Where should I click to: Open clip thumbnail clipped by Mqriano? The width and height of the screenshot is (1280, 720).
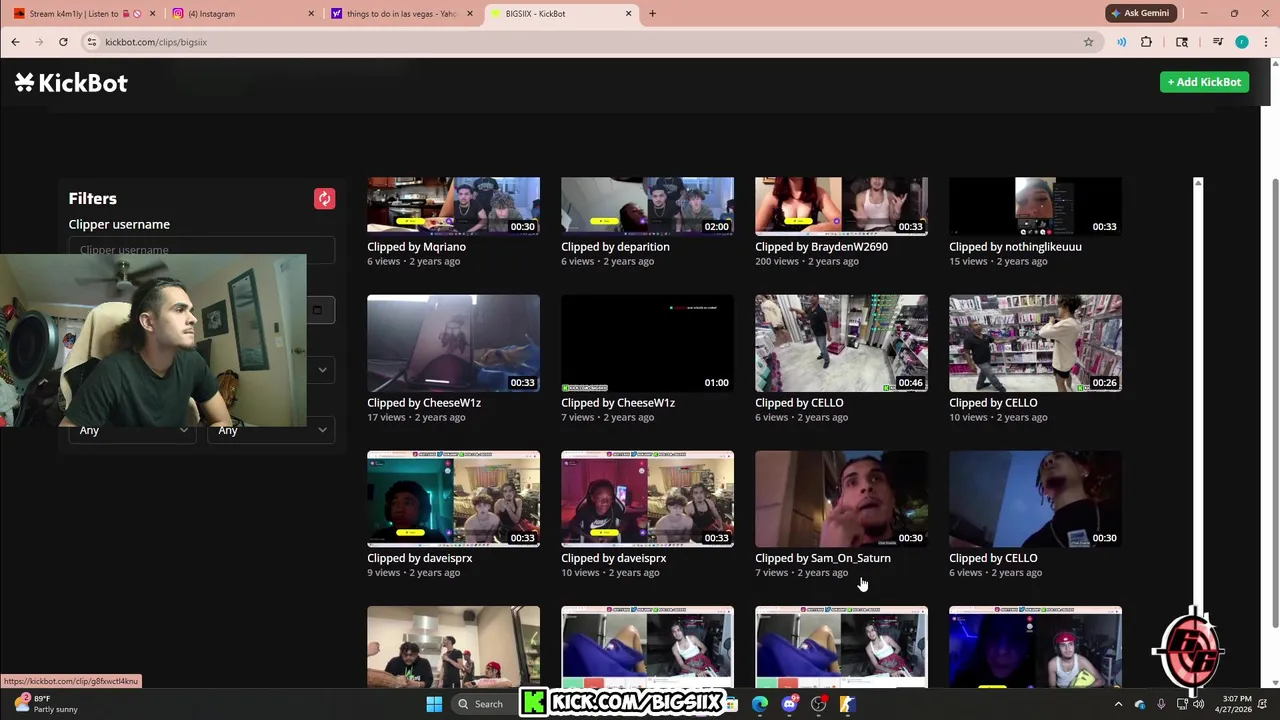coord(453,206)
